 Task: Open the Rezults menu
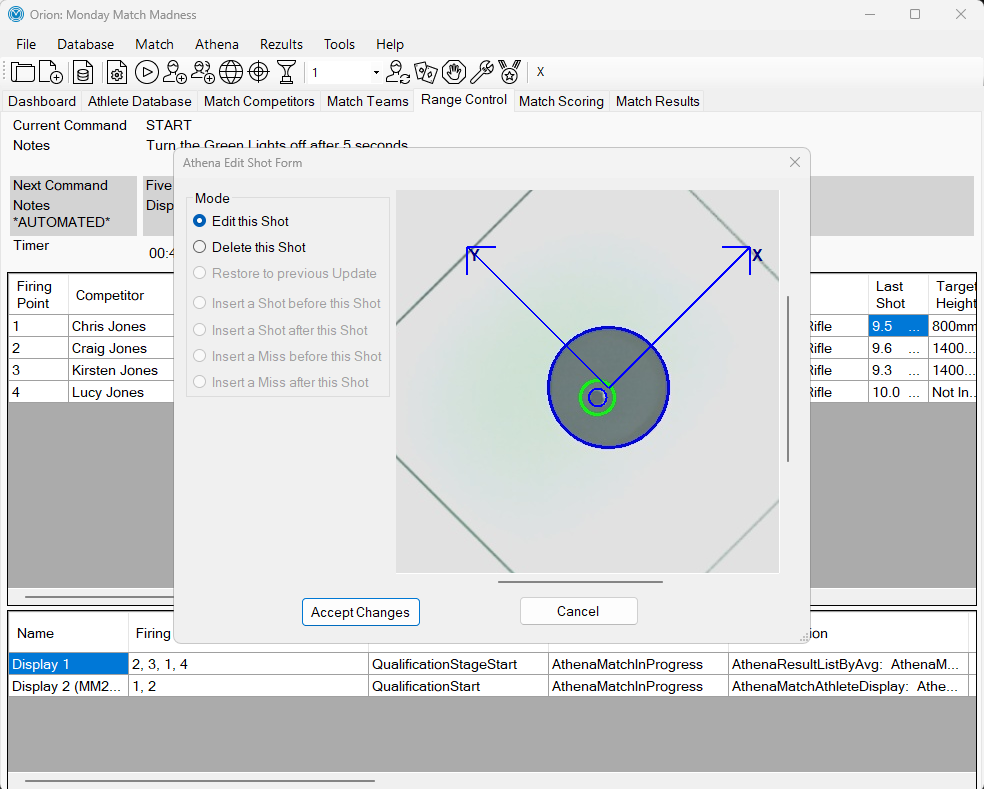[x=281, y=45]
